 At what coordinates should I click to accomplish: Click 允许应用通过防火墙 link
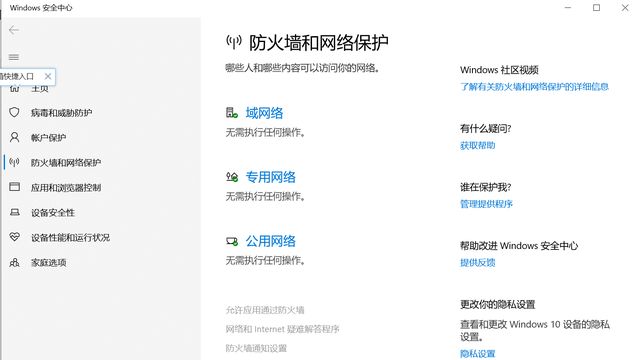point(265,310)
